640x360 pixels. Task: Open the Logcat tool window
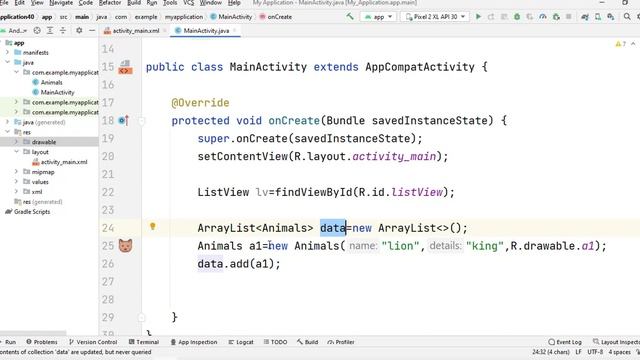coord(241,342)
